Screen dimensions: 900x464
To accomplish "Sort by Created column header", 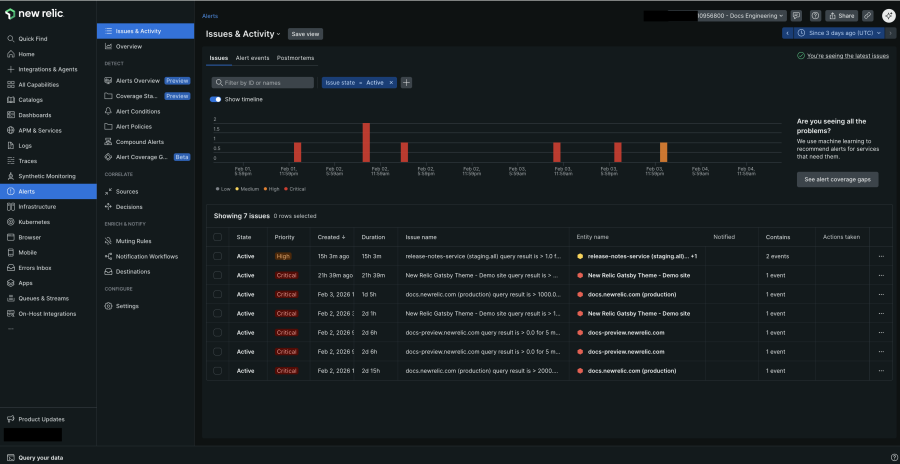I will [332, 237].
